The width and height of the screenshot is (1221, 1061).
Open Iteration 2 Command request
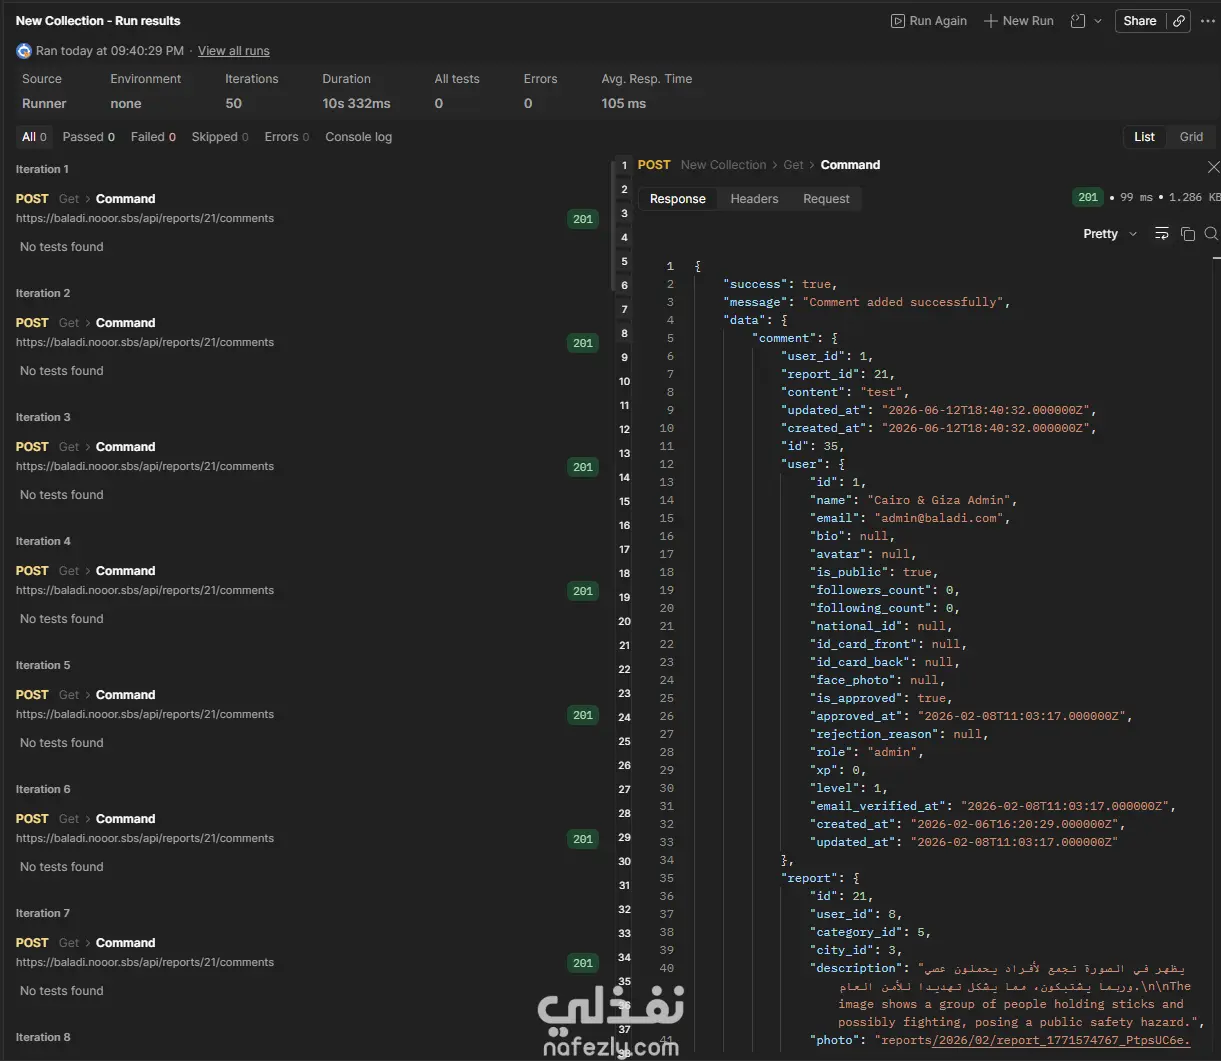125,323
